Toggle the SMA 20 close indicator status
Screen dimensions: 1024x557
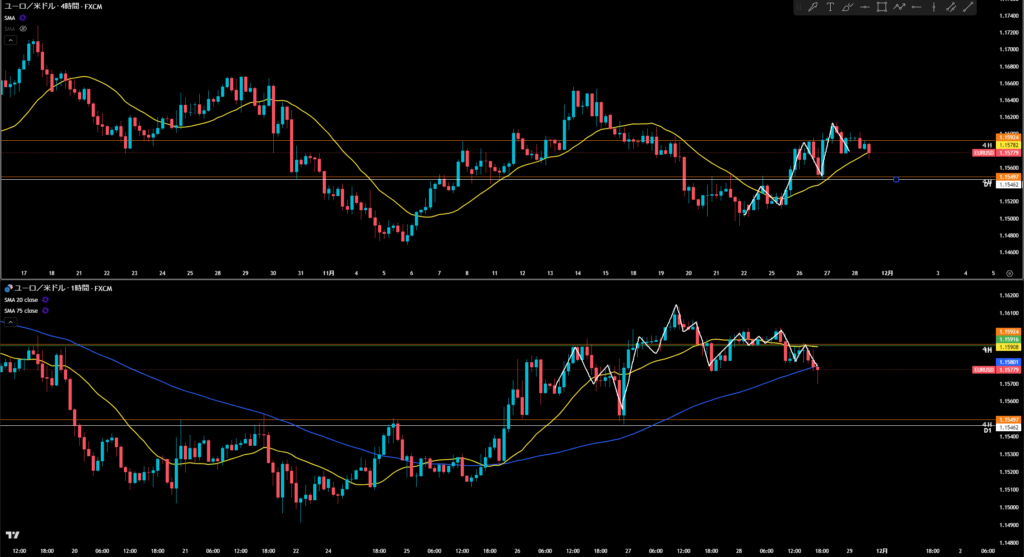tap(43, 300)
